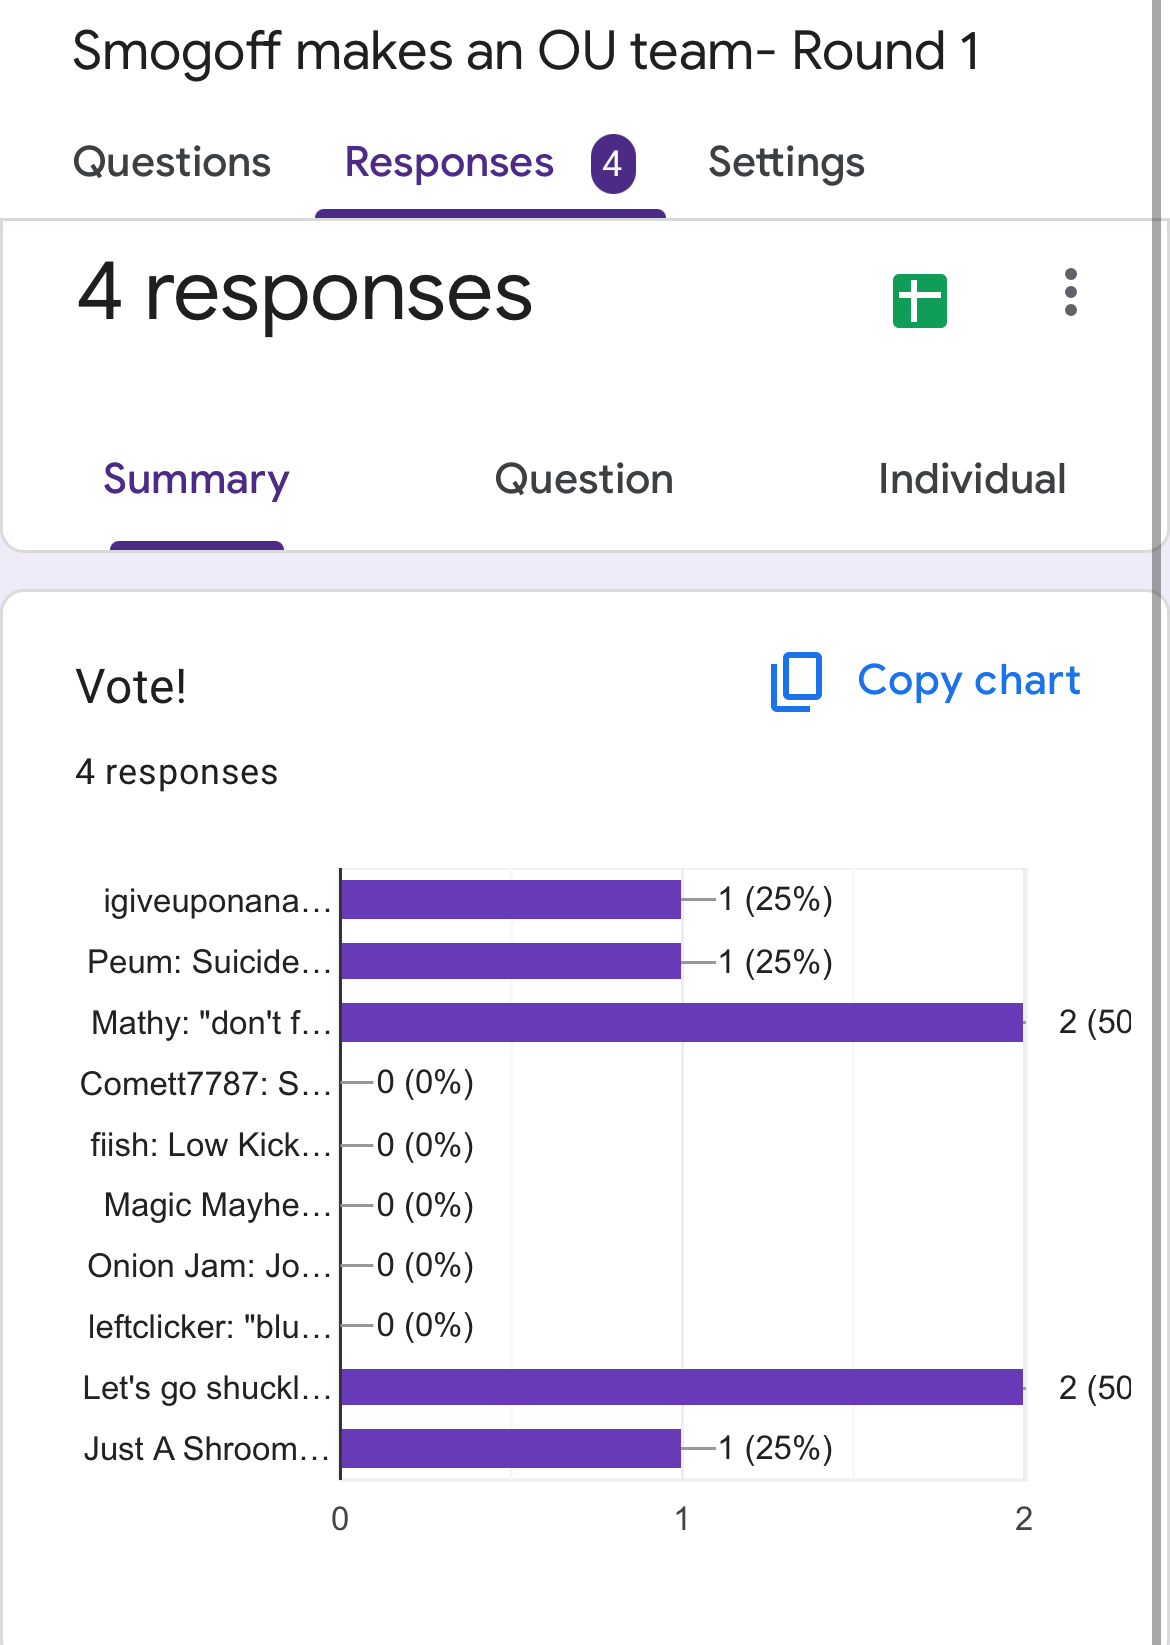Click the Let's go shuckl chart bar

point(681,1388)
